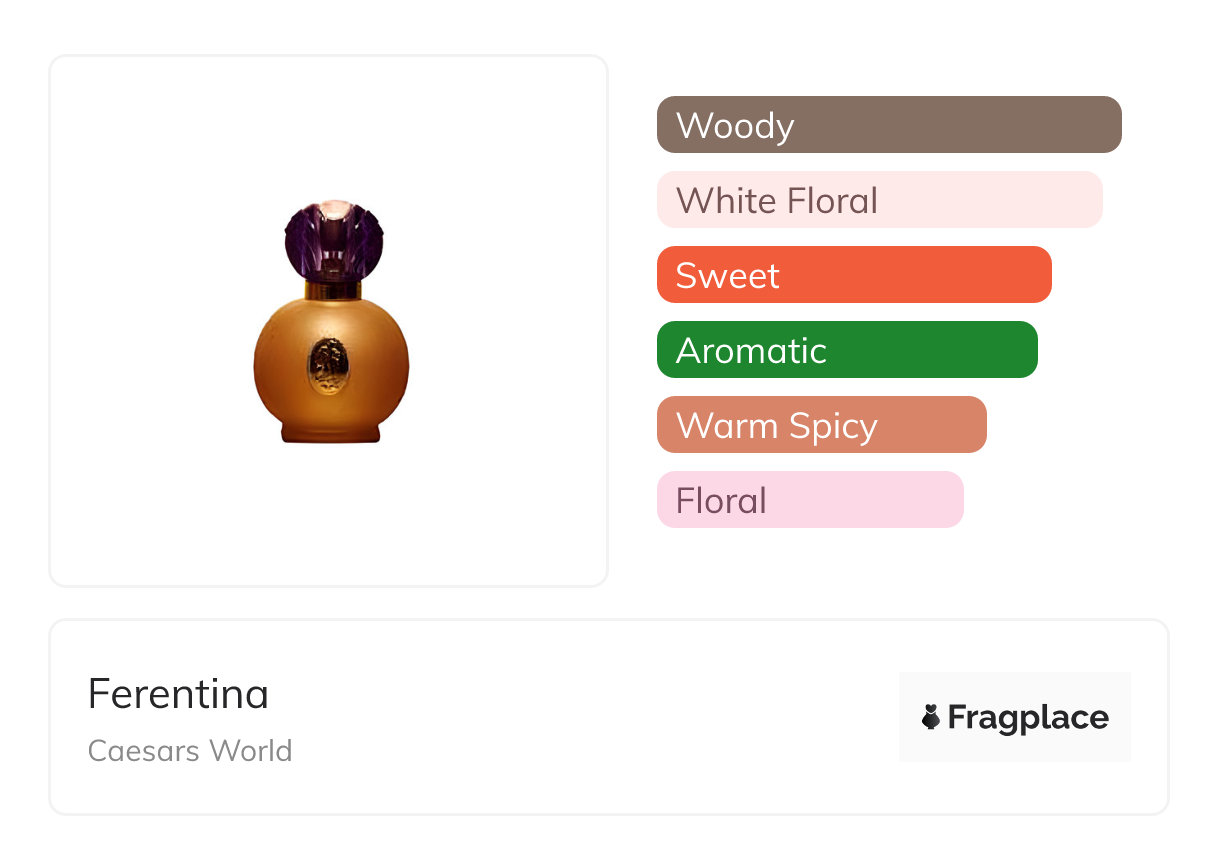This screenshot has height=864, width=1218.
Task: Click the word 'Woody' label text
Action: pos(735,125)
